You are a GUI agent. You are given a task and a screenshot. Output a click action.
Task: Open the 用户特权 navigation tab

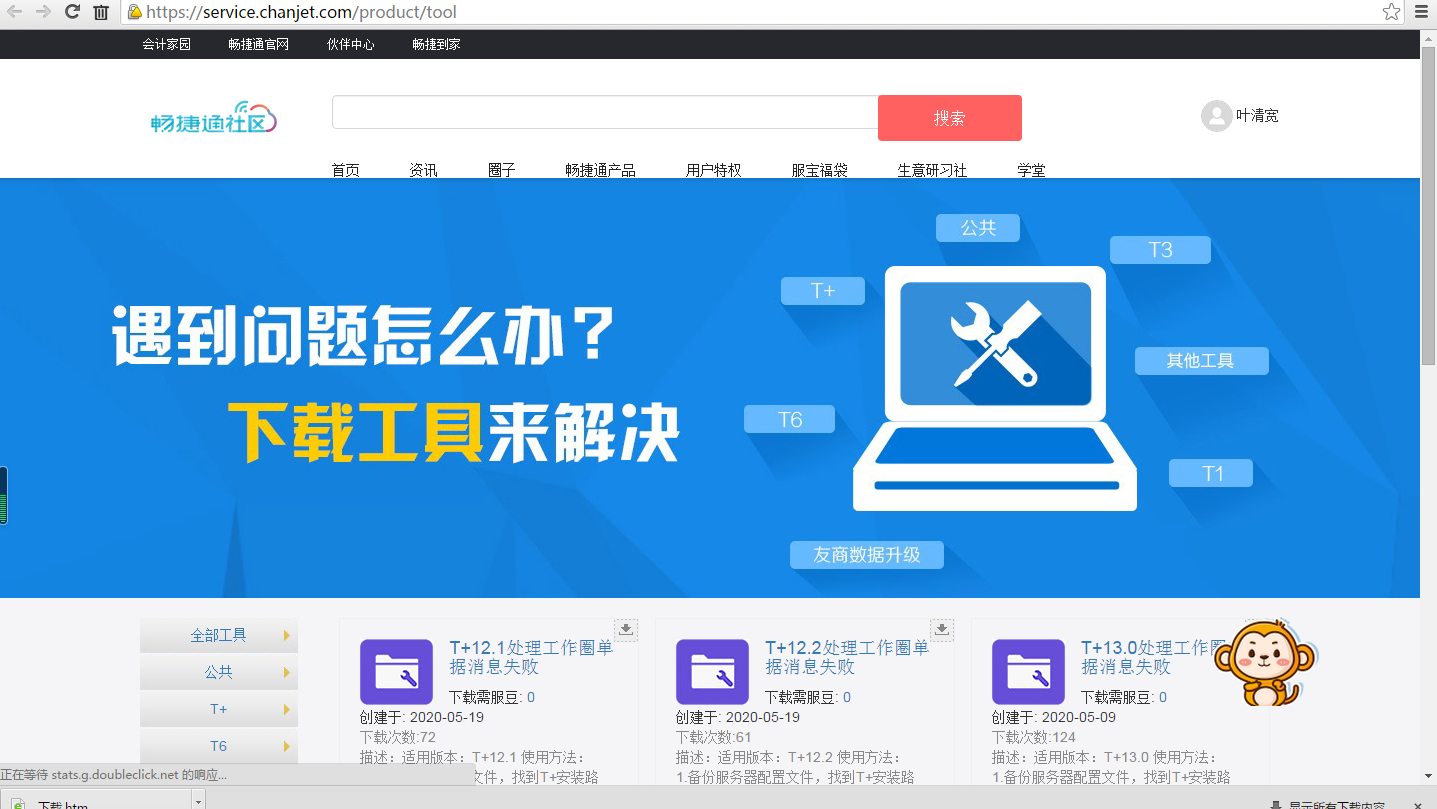(714, 170)
